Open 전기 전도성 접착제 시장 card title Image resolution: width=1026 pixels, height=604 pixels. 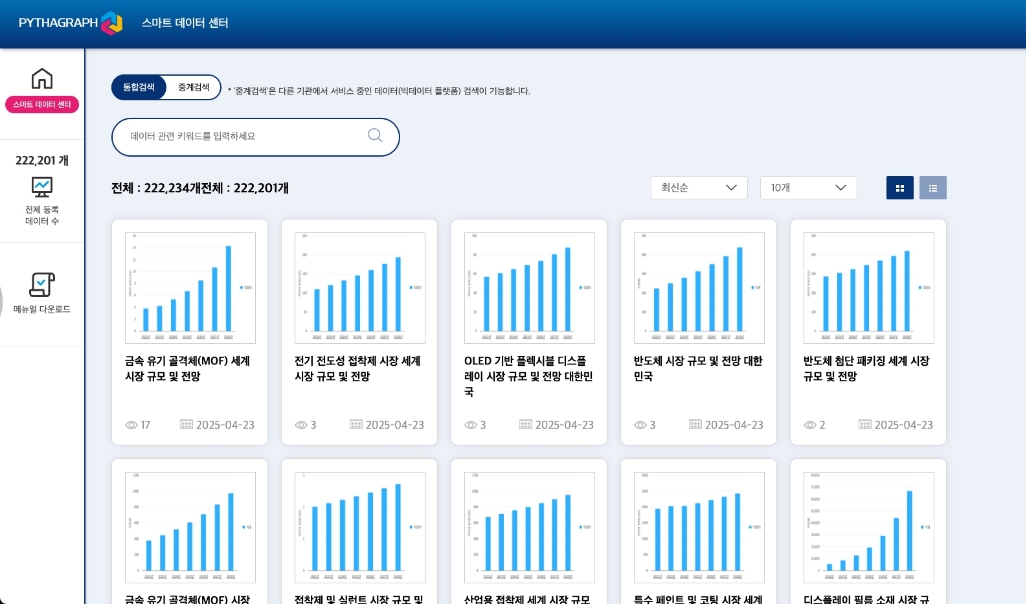[358, 368]
